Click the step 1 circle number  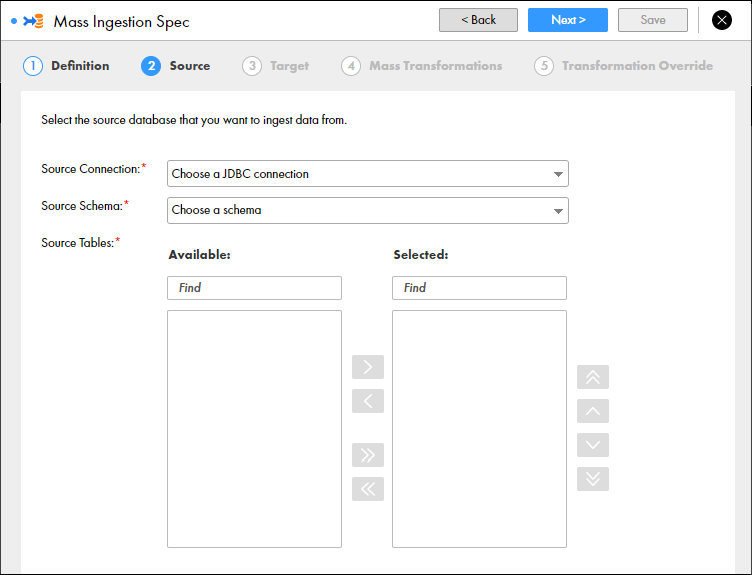[x=33, y=66]
